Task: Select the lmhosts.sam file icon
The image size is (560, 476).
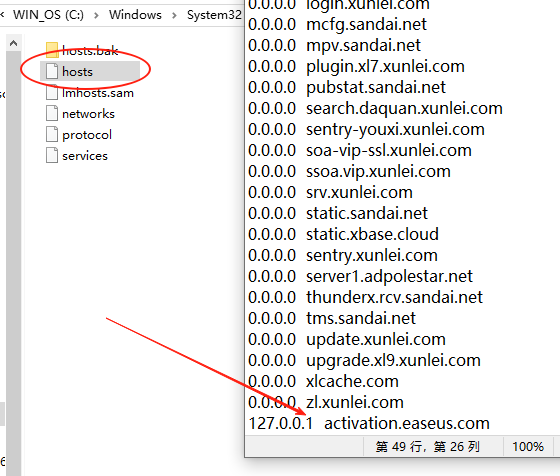Action: [x=52, y=92]
